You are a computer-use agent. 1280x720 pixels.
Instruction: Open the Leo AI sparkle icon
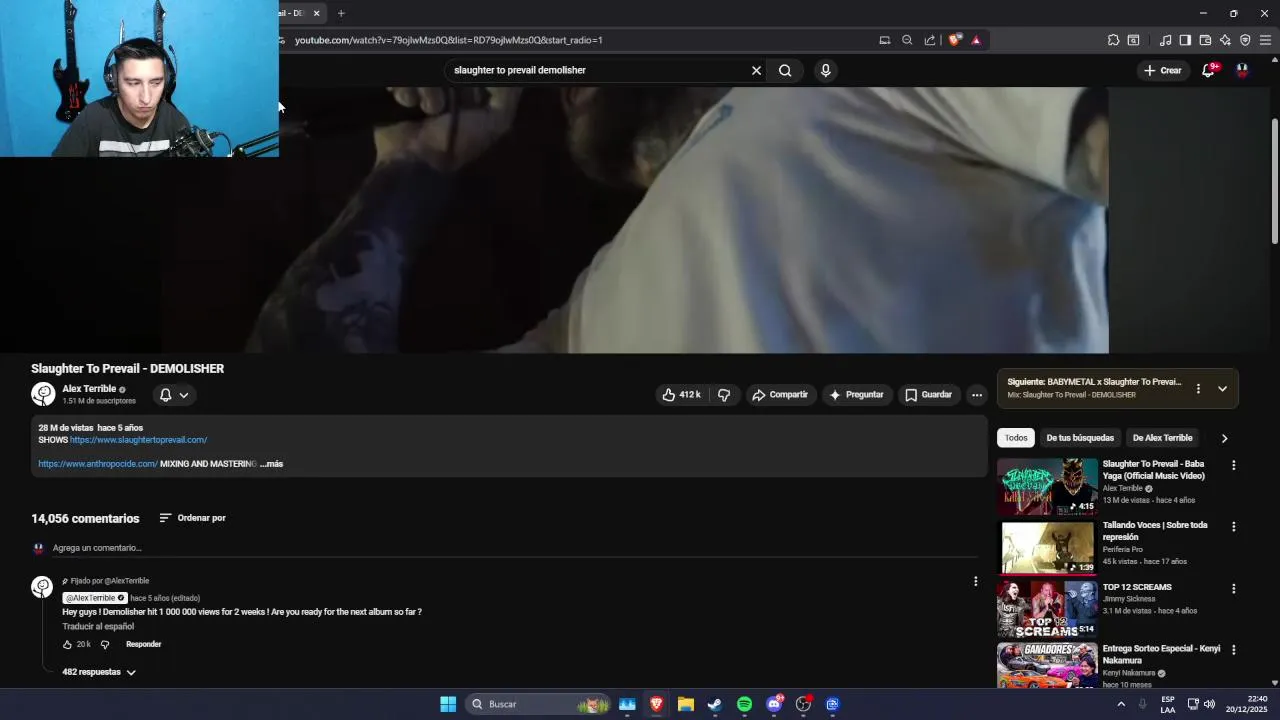(x=1225, y=40)
